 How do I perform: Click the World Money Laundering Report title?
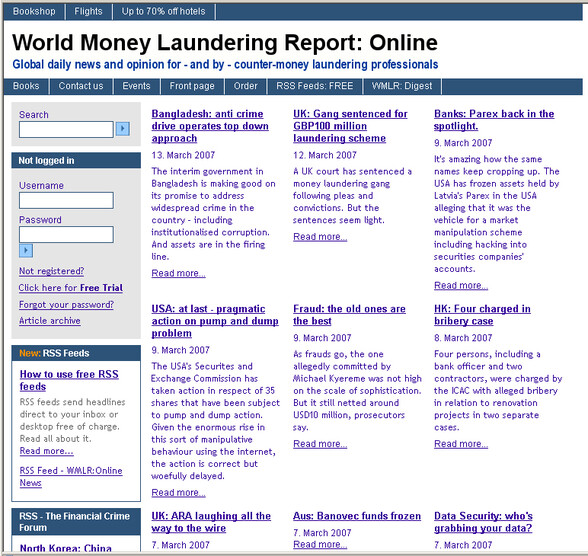pyautogui.click(x=225, y=42)
